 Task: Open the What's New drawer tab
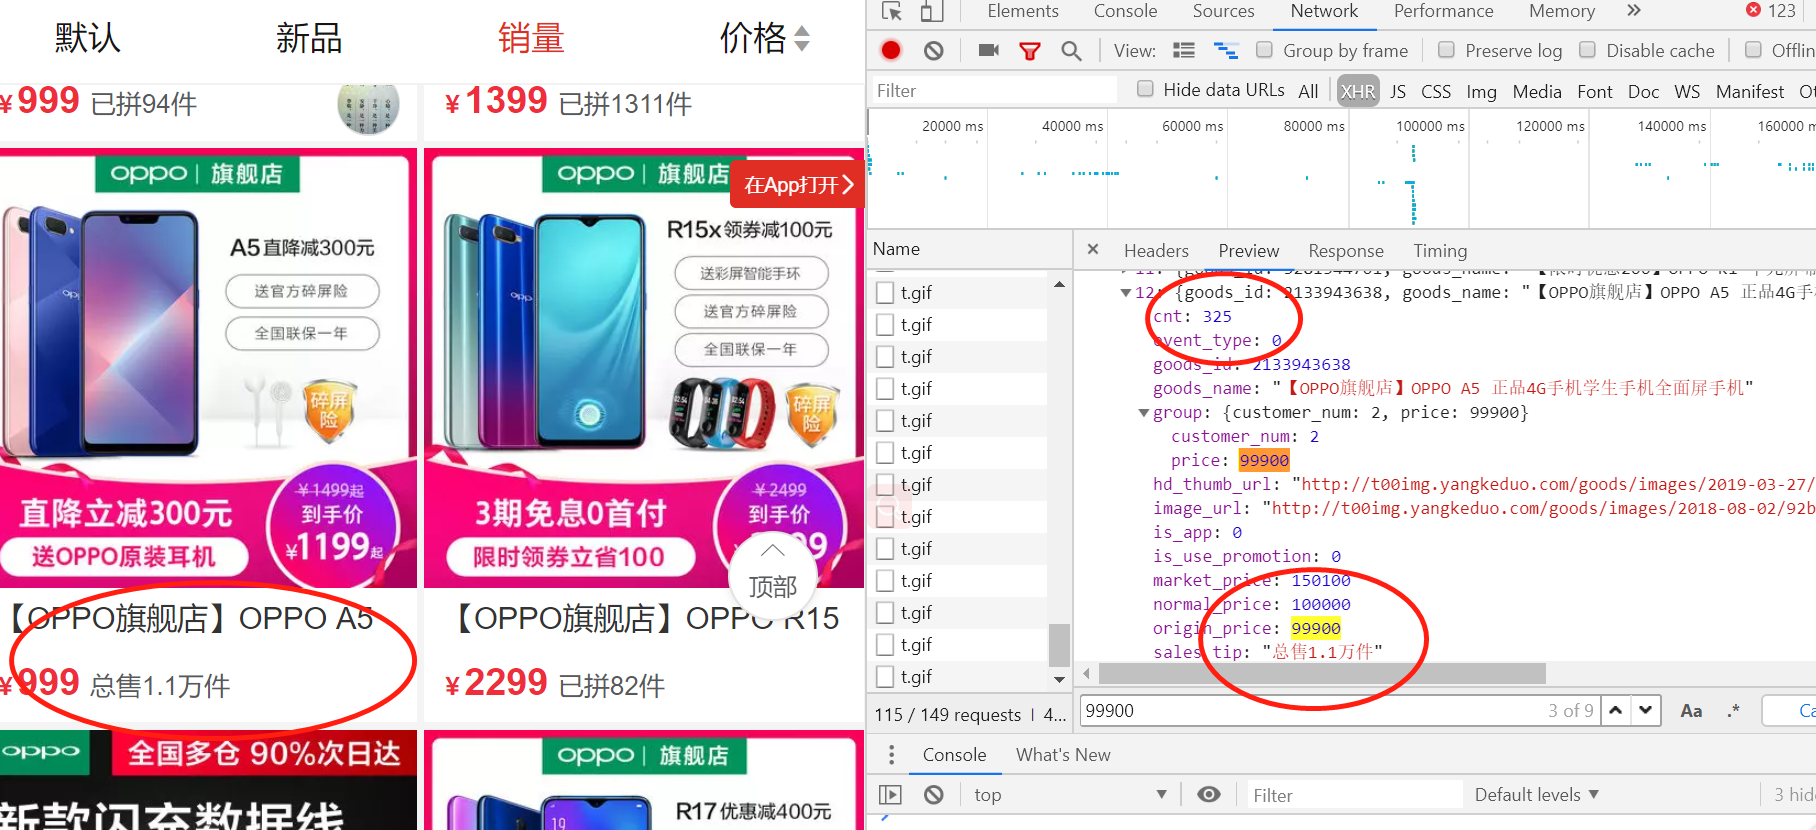point(1063,755)
